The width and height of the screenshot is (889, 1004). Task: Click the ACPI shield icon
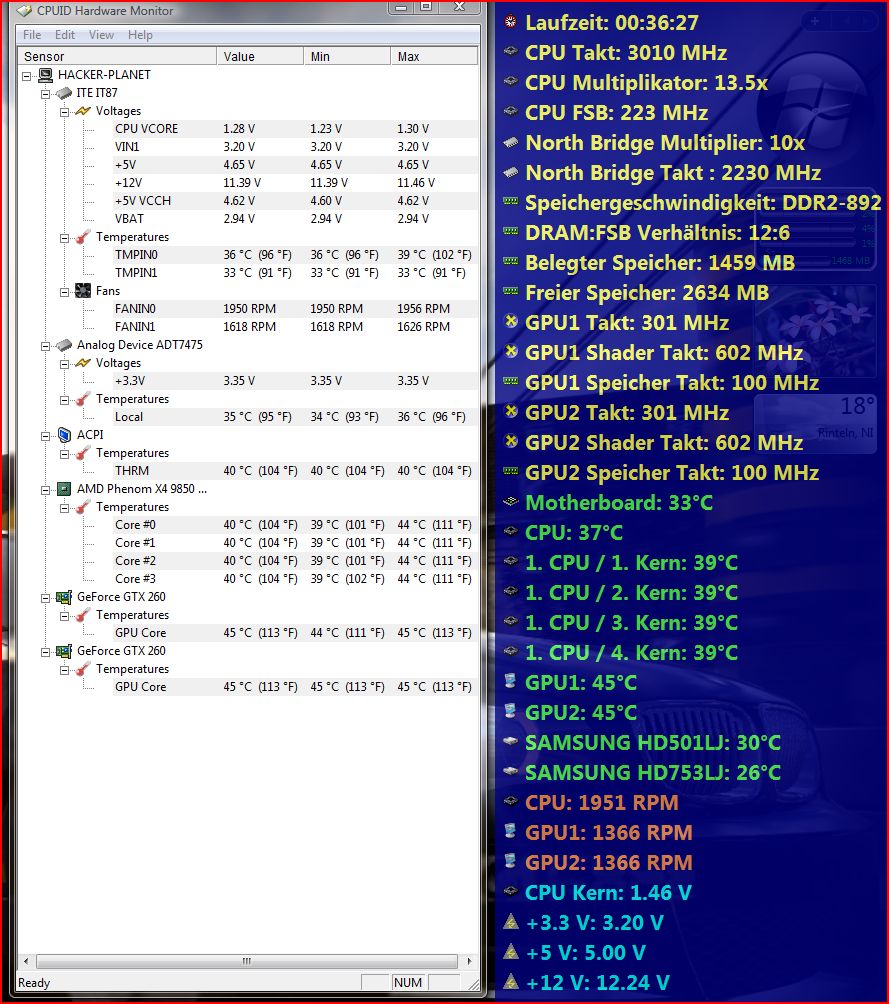(x=64, y=435)
